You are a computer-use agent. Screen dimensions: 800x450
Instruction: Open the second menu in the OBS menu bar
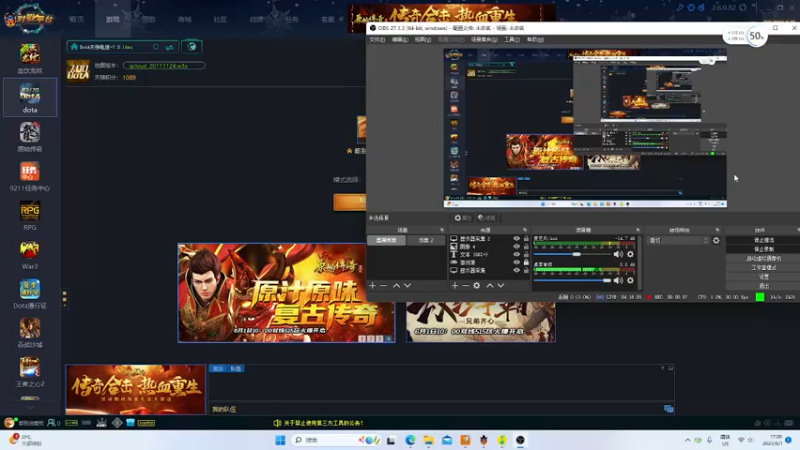coord(400,40)
